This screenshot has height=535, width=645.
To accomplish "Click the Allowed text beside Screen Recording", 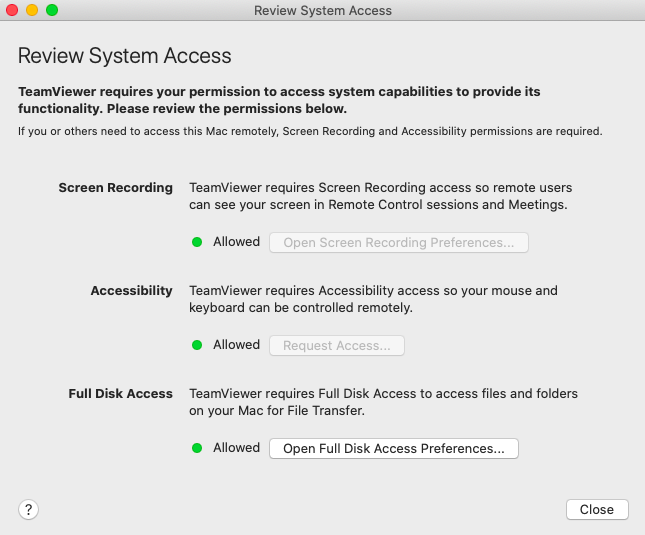I will 237,242.
